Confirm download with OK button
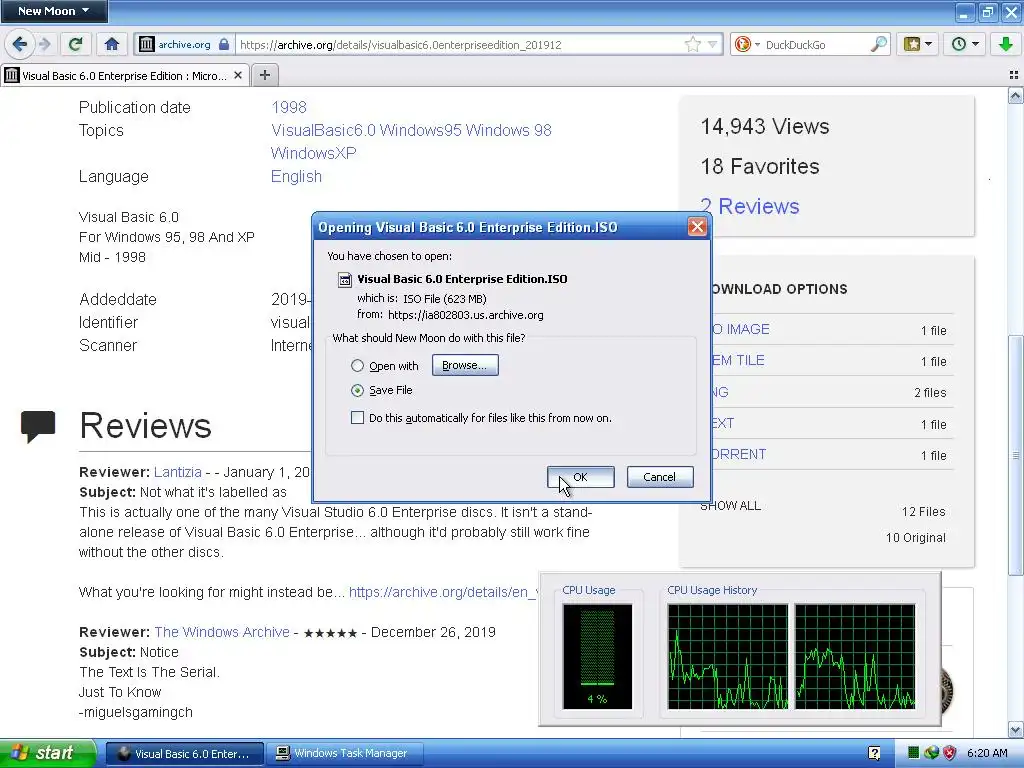This screenshot has height=768, width=1024. (x=581, y=477)
